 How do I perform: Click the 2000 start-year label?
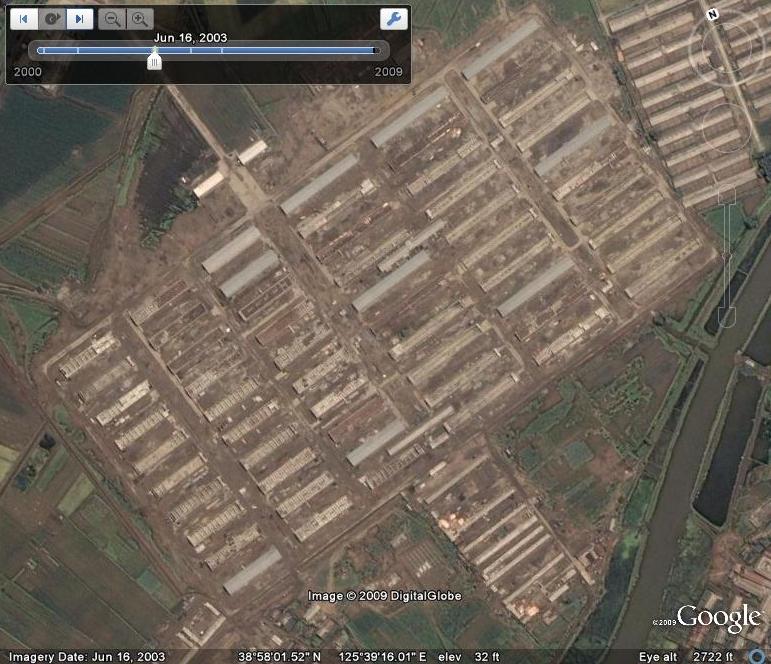pos(28,72)
